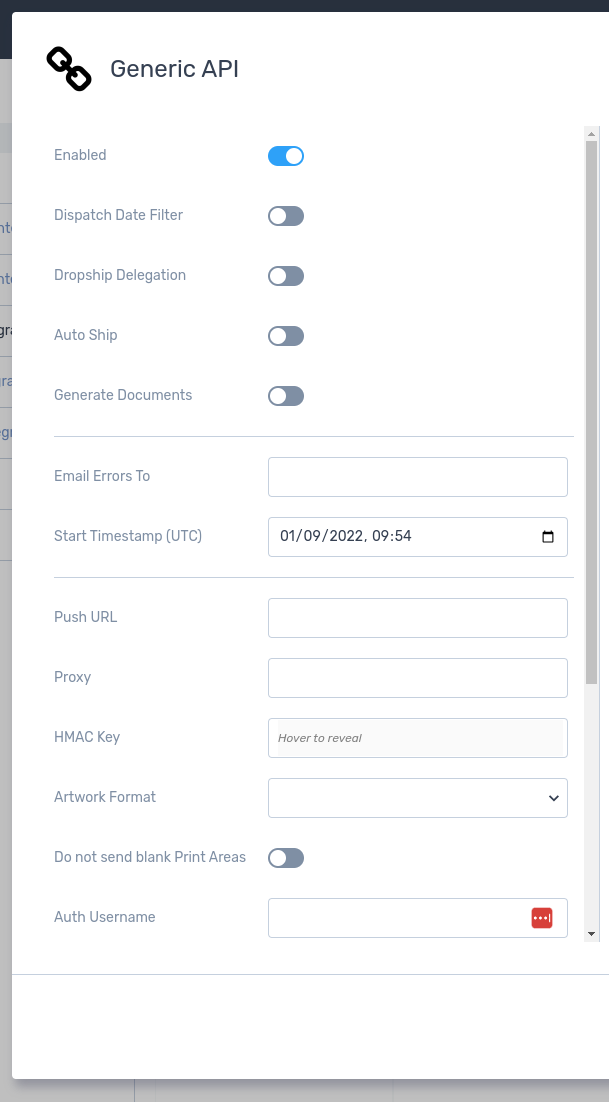Open calendar picker in Start Timestamp field
609x1102 pixels.
click(x=548, y=537)
